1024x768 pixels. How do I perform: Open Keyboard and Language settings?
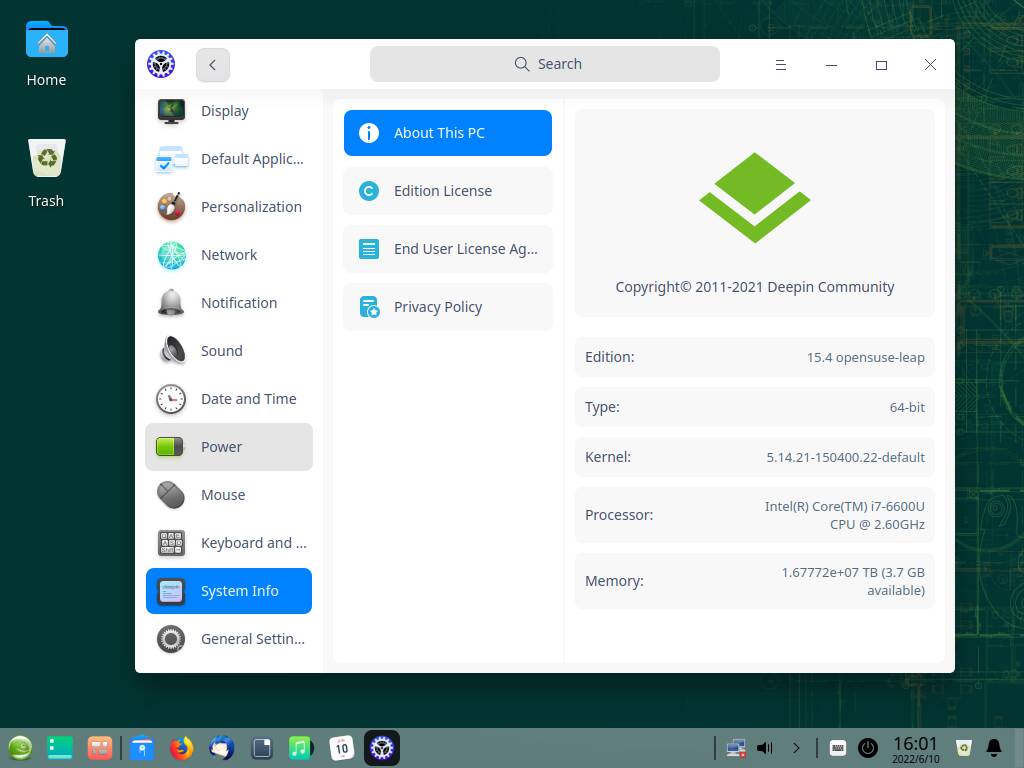click(254, 543)
